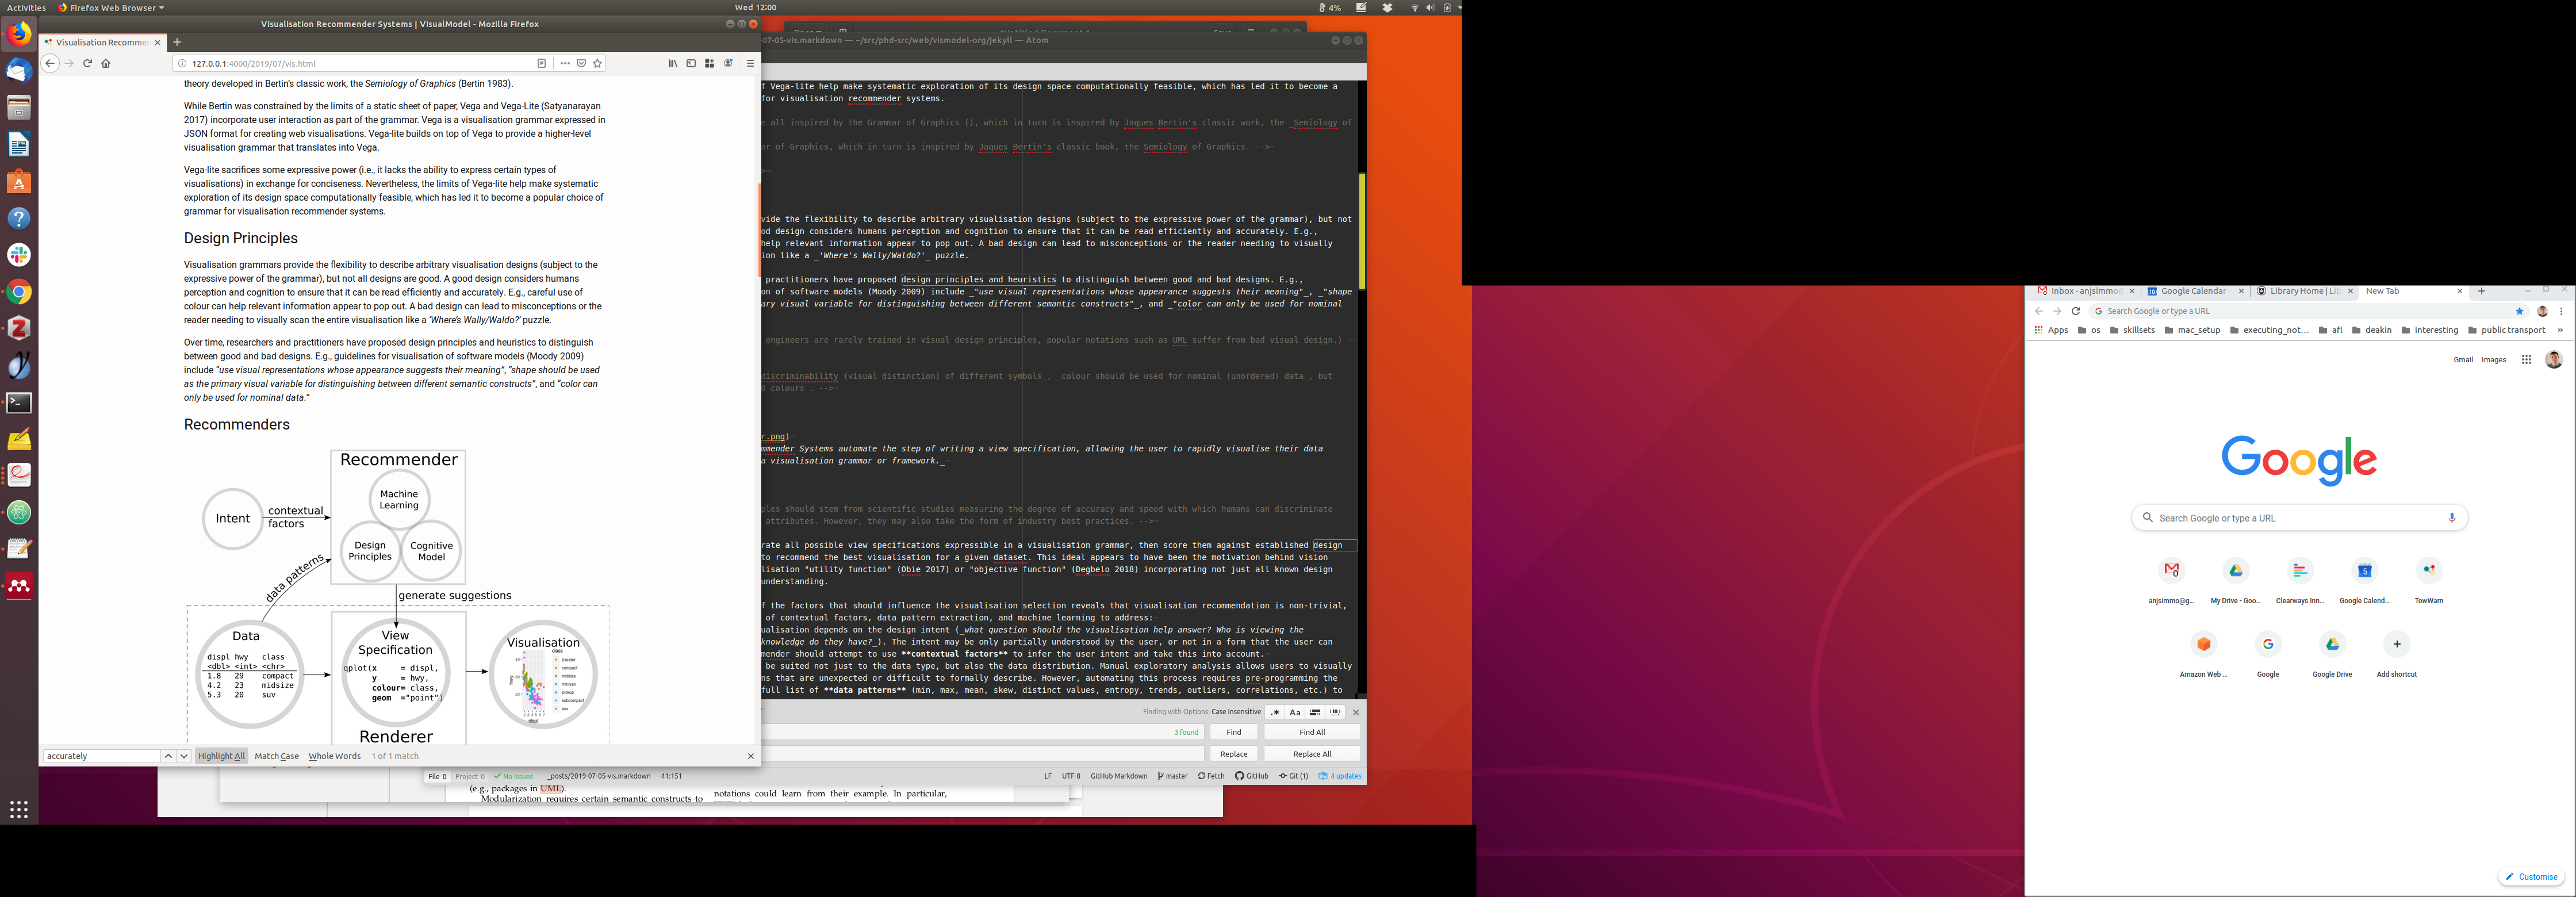Open the deakin bookmarks folder
Image resolution: width=2576 pixels, height=897 pixels.
point(2371,330)
